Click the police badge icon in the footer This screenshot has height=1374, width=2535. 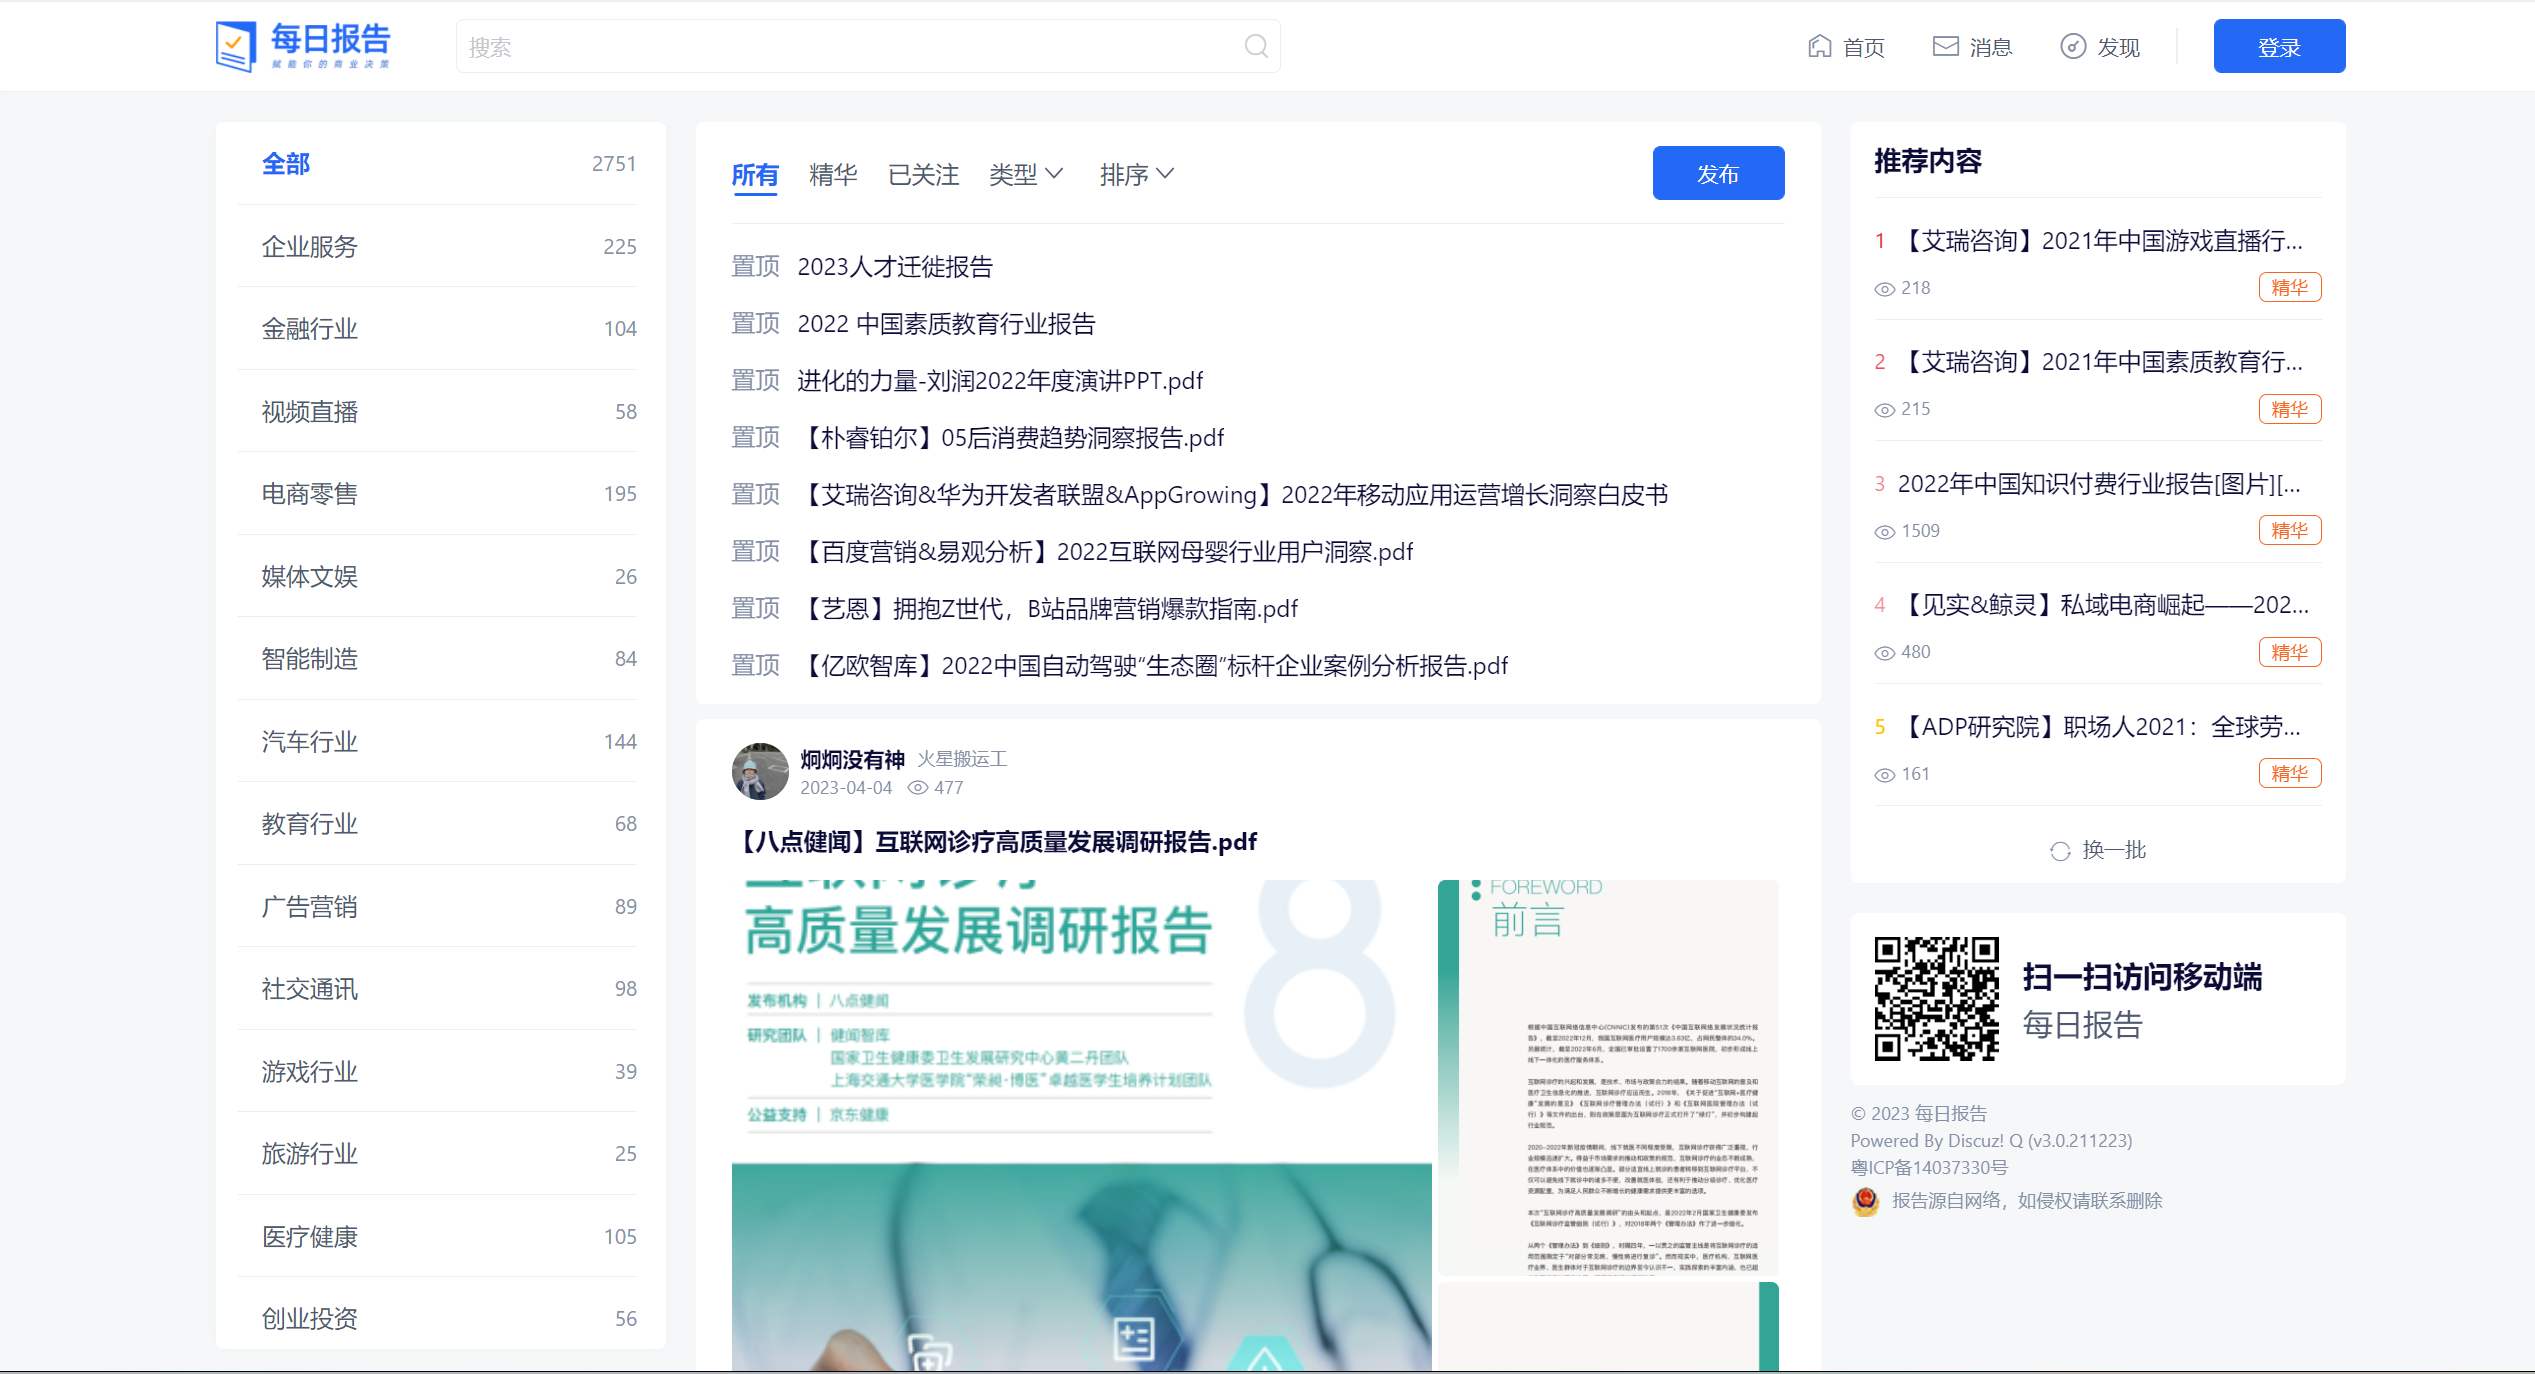click(x=1865, y=1201)
